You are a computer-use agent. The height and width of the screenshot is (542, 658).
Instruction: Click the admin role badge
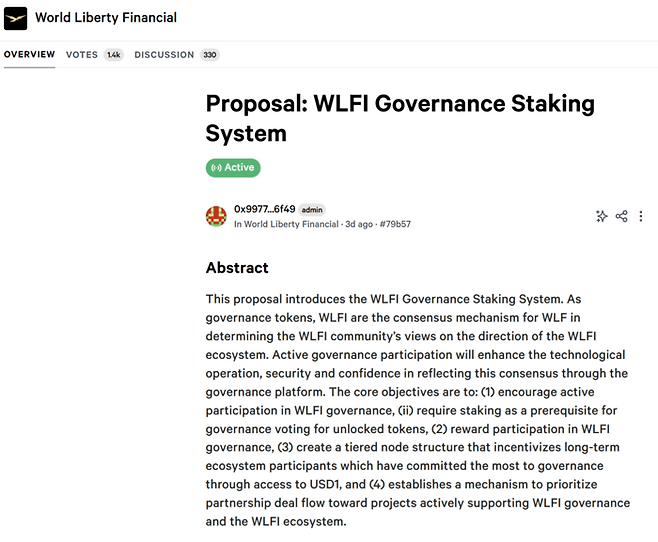pyautogui.click(x=312, y=209)
